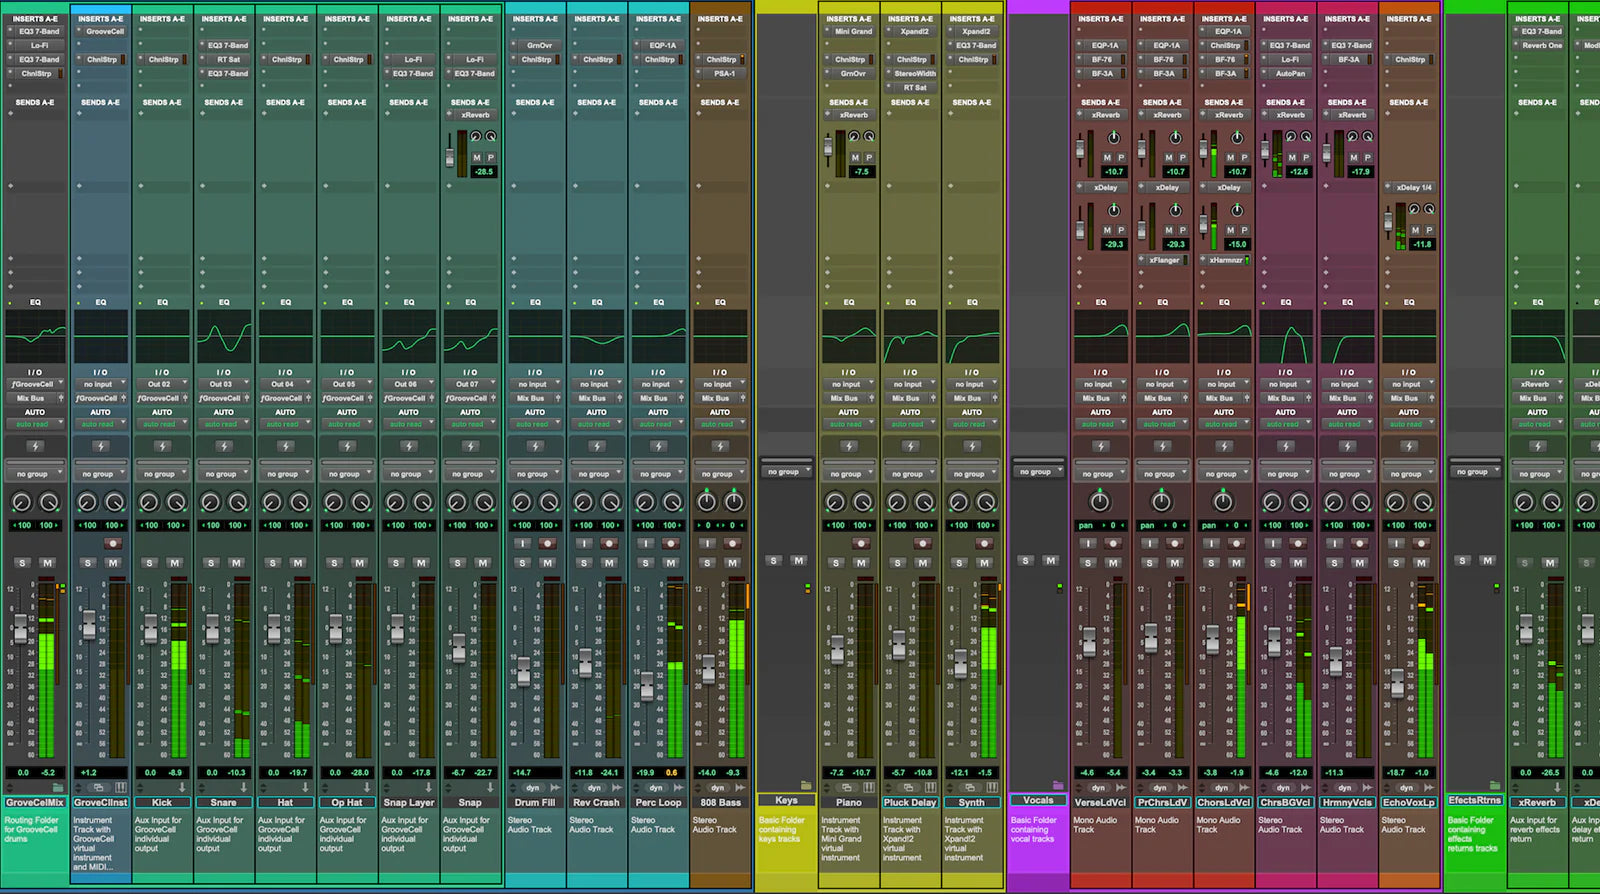Open automation mode 'auto read' dropdown on Pluck Delay

pos(909,424)
